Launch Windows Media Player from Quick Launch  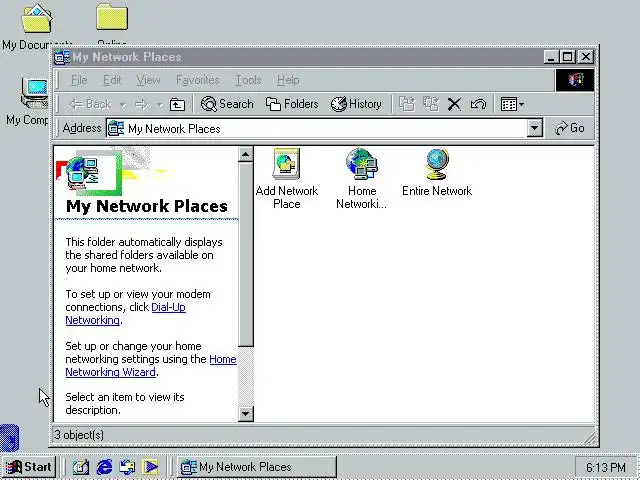point(150,467)
